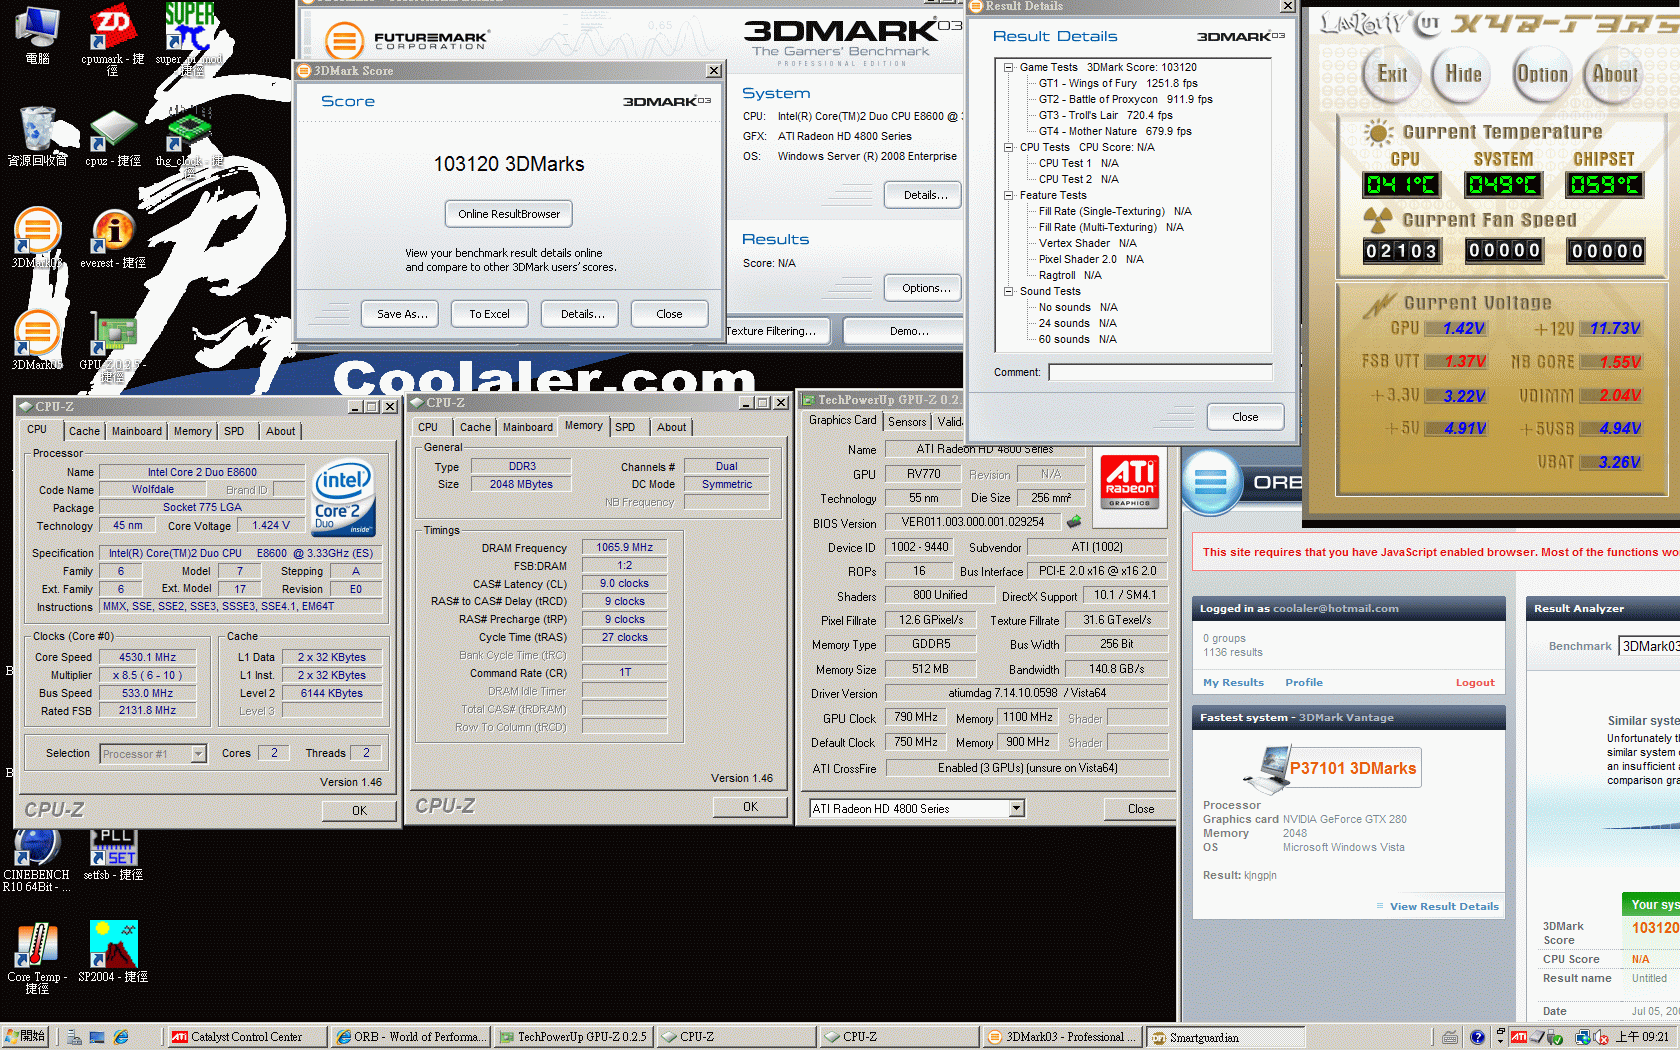Viewport: 1680px width, 1050px height.
Task: Open ATI tray icon in system tray
Action: click(1519, 1037)
